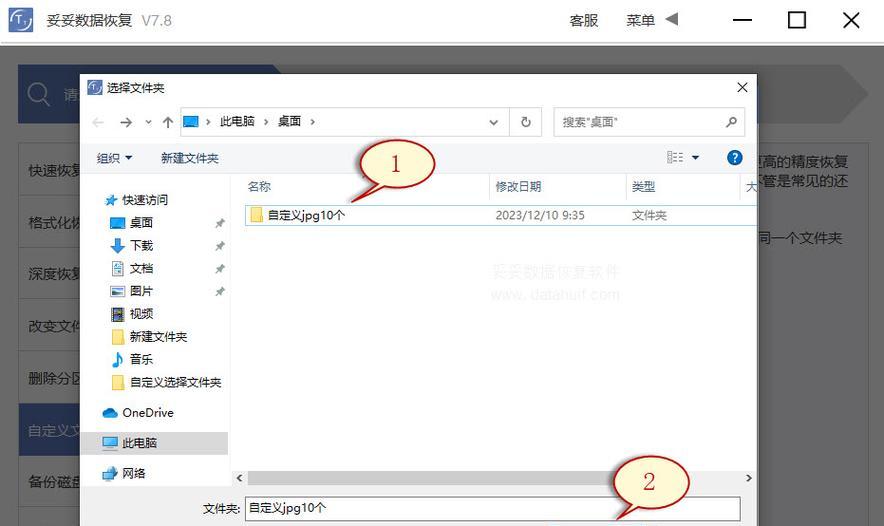This screenshot has width=884, height=526.
Task: Select the 自定义jpg10个 folder row
Action: (501, 215)
